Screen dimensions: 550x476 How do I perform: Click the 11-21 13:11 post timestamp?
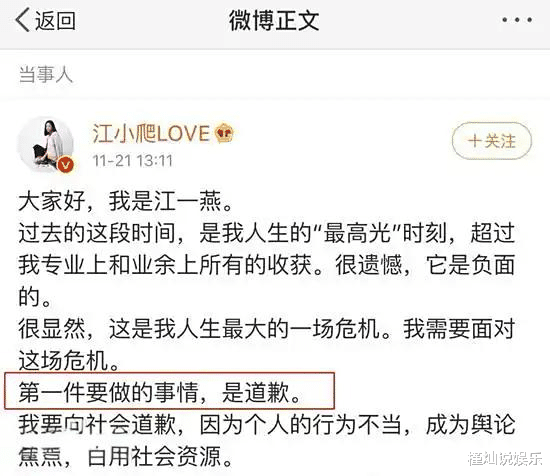click(x=133, y=161)
